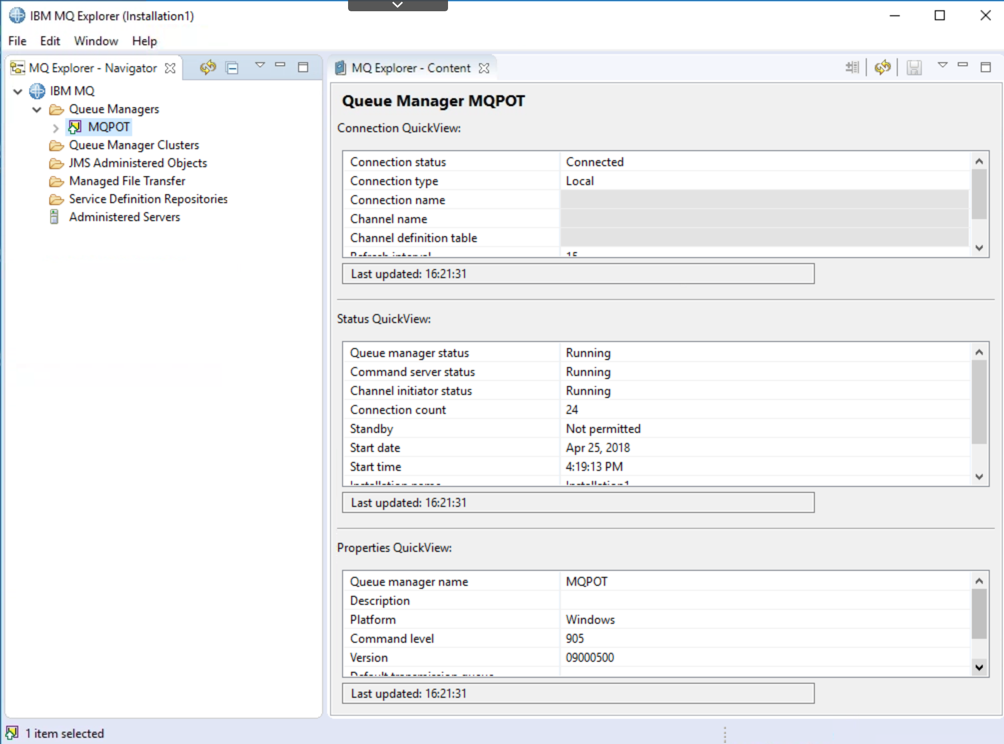Select Service Definition Repositories
Image resolution: width=1004 pixels, height=744 pixels.
click(148, 199)
